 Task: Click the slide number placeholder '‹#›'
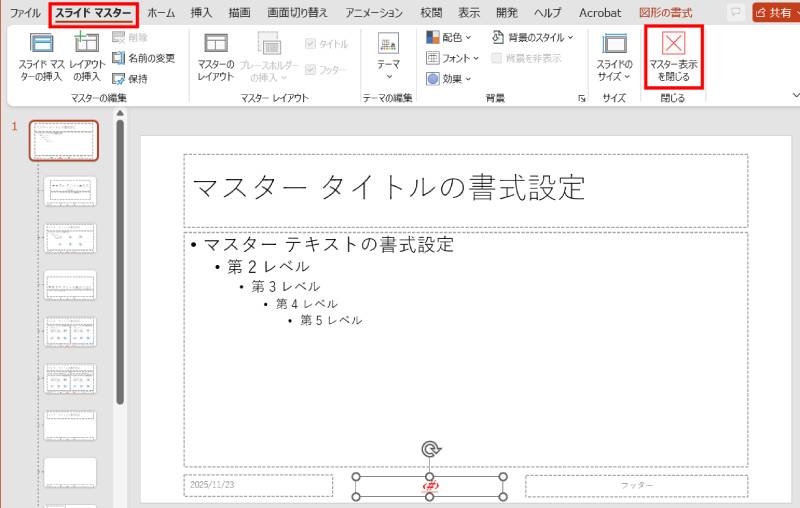point(430,486)
